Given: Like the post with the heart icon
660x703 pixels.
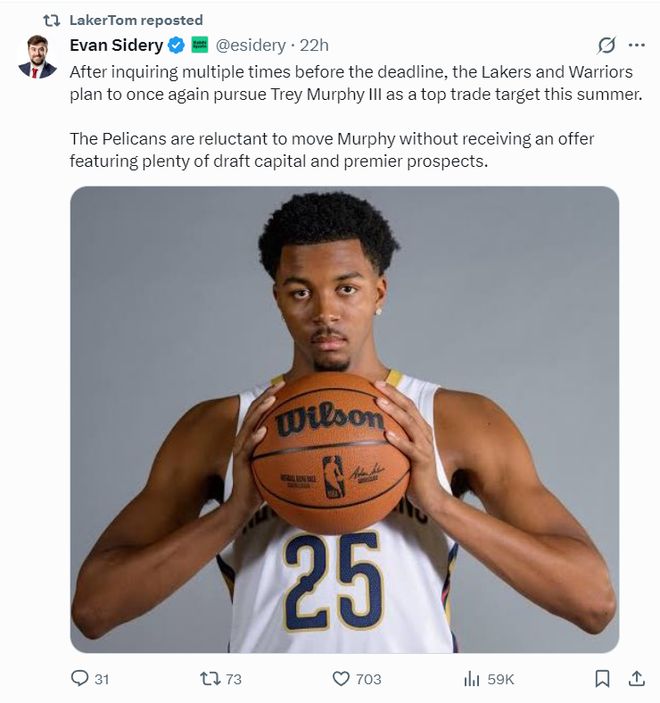Looking at the screenshot, I should click(341, 678).
